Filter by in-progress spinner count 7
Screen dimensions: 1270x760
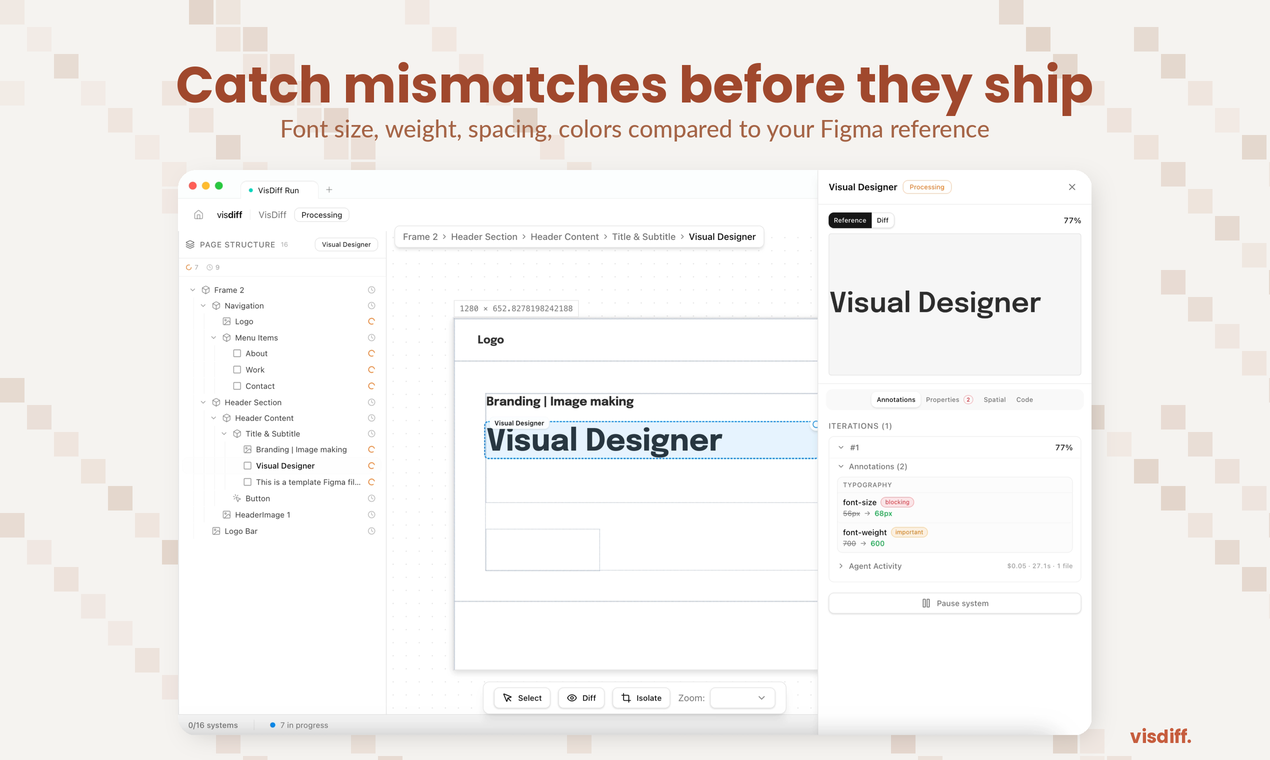(x=192, y=267)
